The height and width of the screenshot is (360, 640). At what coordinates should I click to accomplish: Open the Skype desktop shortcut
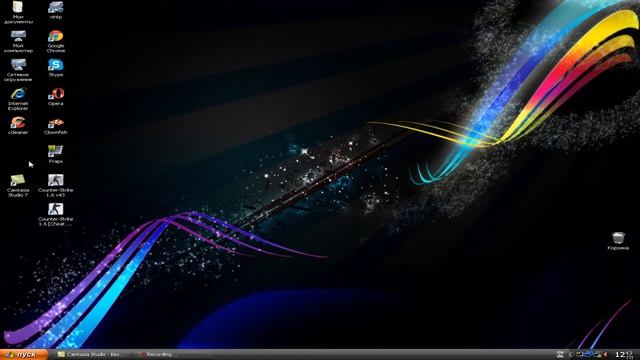(x=56, y=68)
